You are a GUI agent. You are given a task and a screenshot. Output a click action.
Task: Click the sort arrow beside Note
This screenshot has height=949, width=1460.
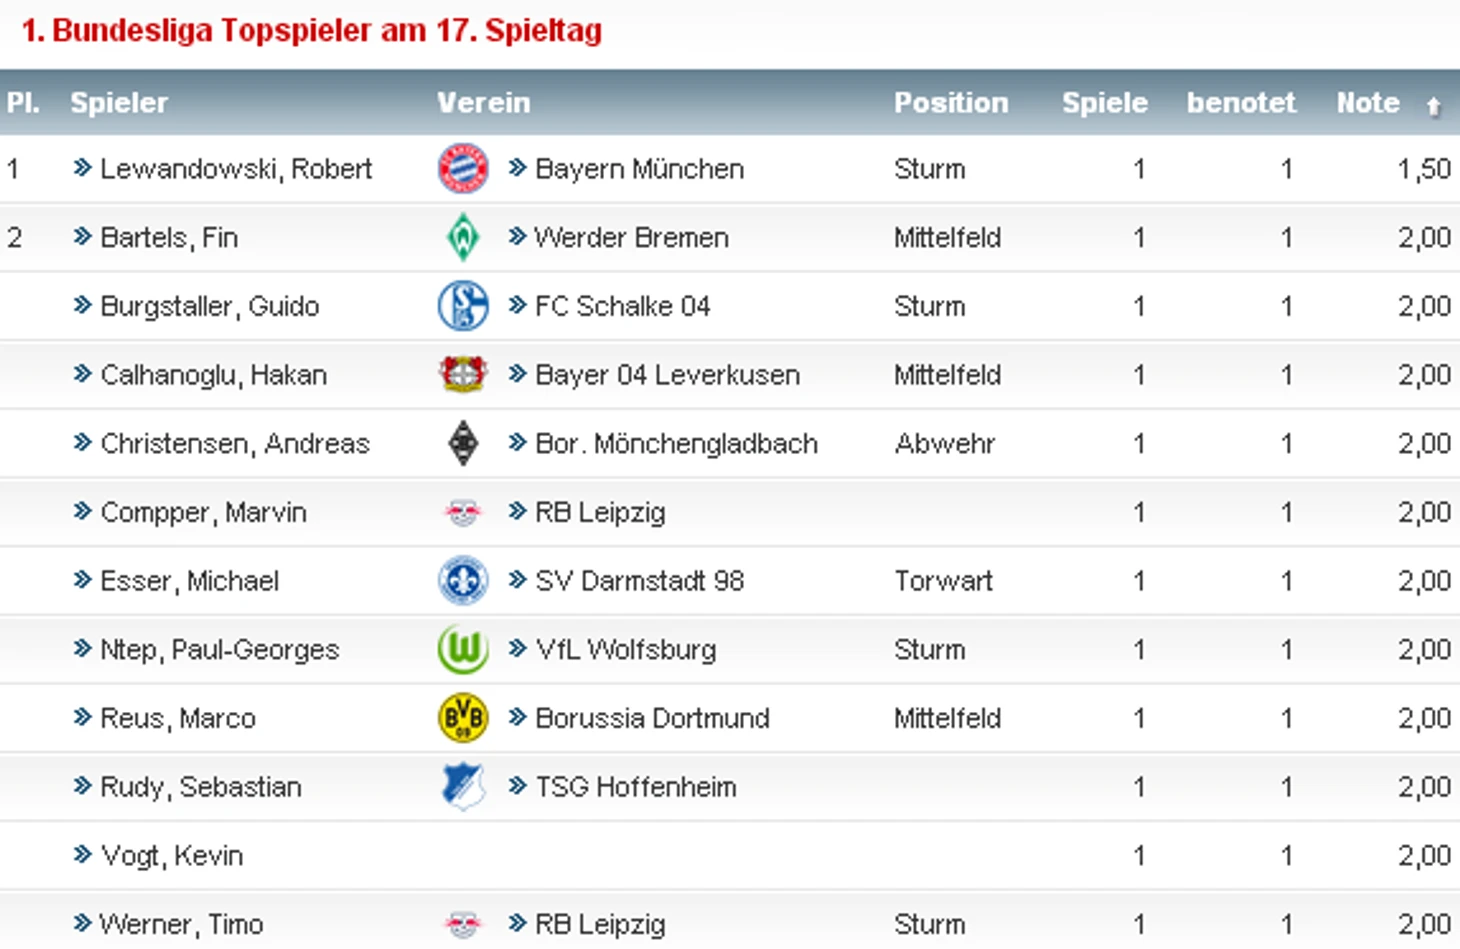tap(1433, 106)
